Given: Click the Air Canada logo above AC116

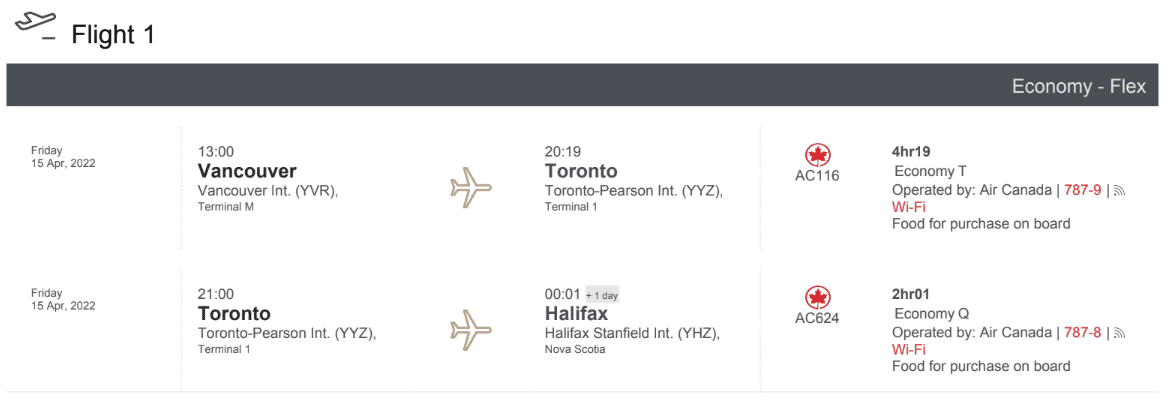Looking at the screenshot, I should [817, 156].
